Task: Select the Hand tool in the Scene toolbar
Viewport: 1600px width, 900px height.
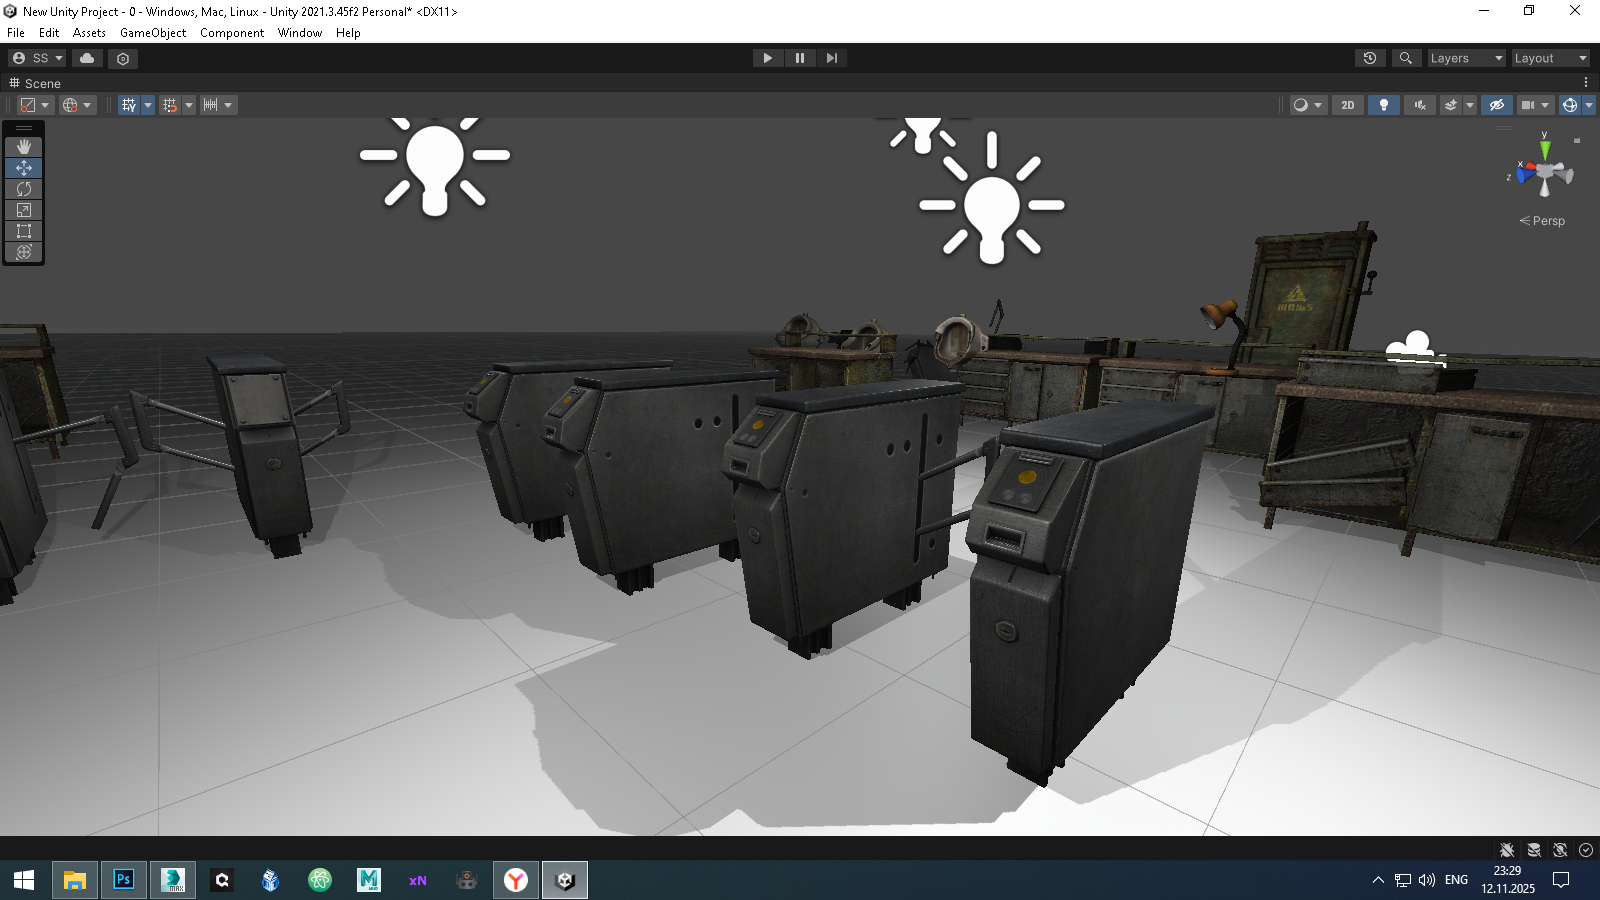Action: (24, 147)
